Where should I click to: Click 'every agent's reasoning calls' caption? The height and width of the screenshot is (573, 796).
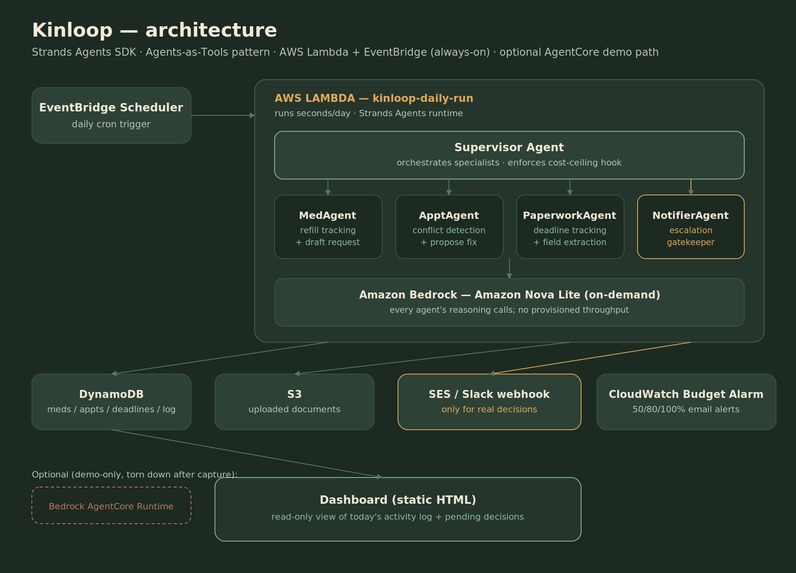coord(509,310)
